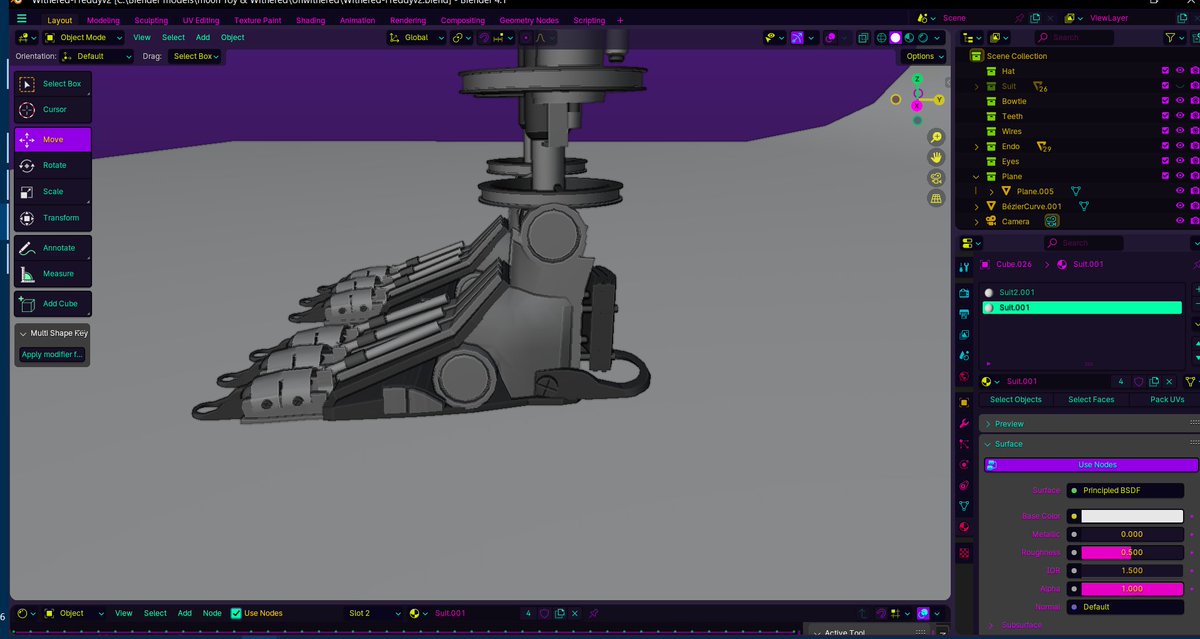Collapse the Plane collection in outliner
Screen dimensions: 1200x639
[x=976, y=177]
